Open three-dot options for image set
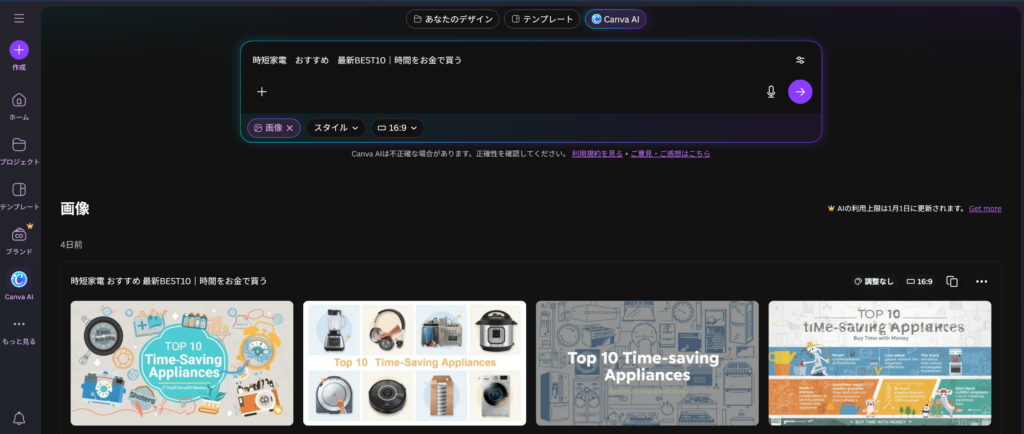The height and width of the screenshot is (434, 1024). pyautogui.click(x=981, y=281)
